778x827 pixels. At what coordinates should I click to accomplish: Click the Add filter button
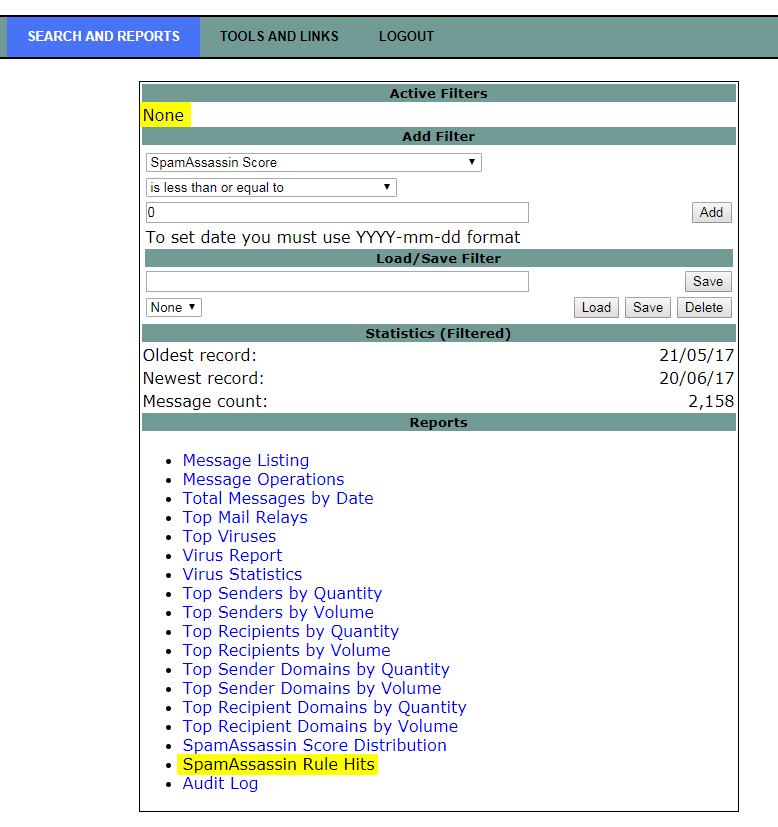point(712,213)
